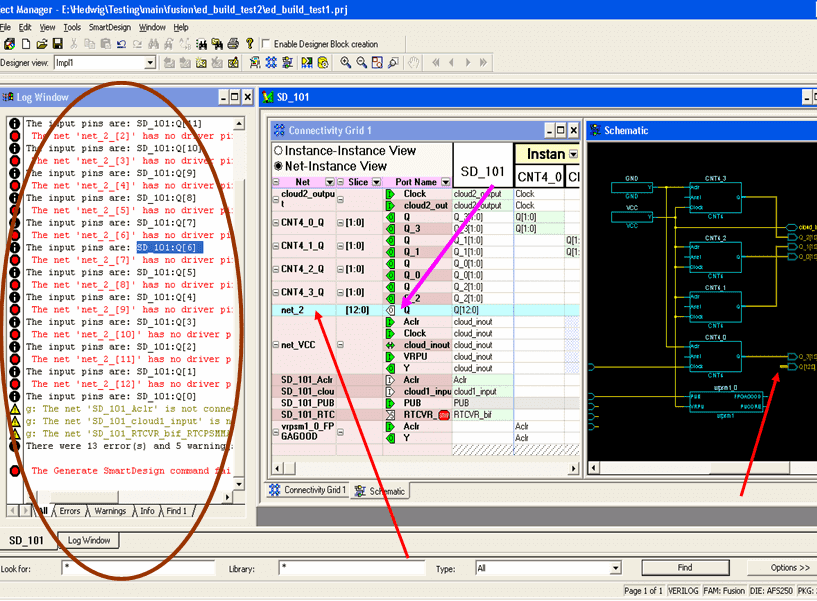Switch to the Log Window bottom tab
The height and width of the screenshot is (601, 817).
coord(89,540)
